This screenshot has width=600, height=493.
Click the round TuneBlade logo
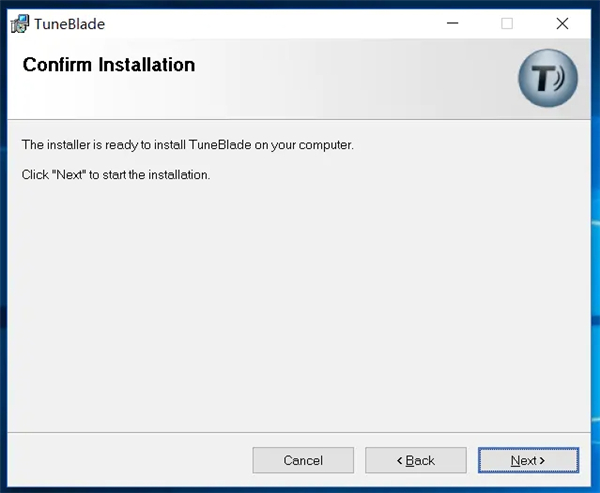pyautogui.click(x=547, y=78)
